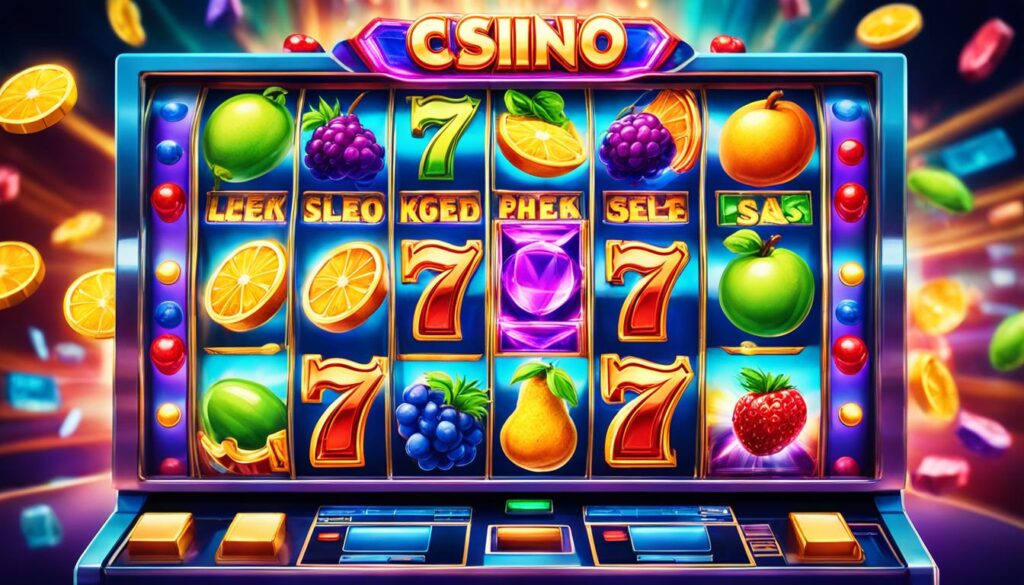
Task: Click the green SAS label on the last reel
Action: tap(763, 209)
